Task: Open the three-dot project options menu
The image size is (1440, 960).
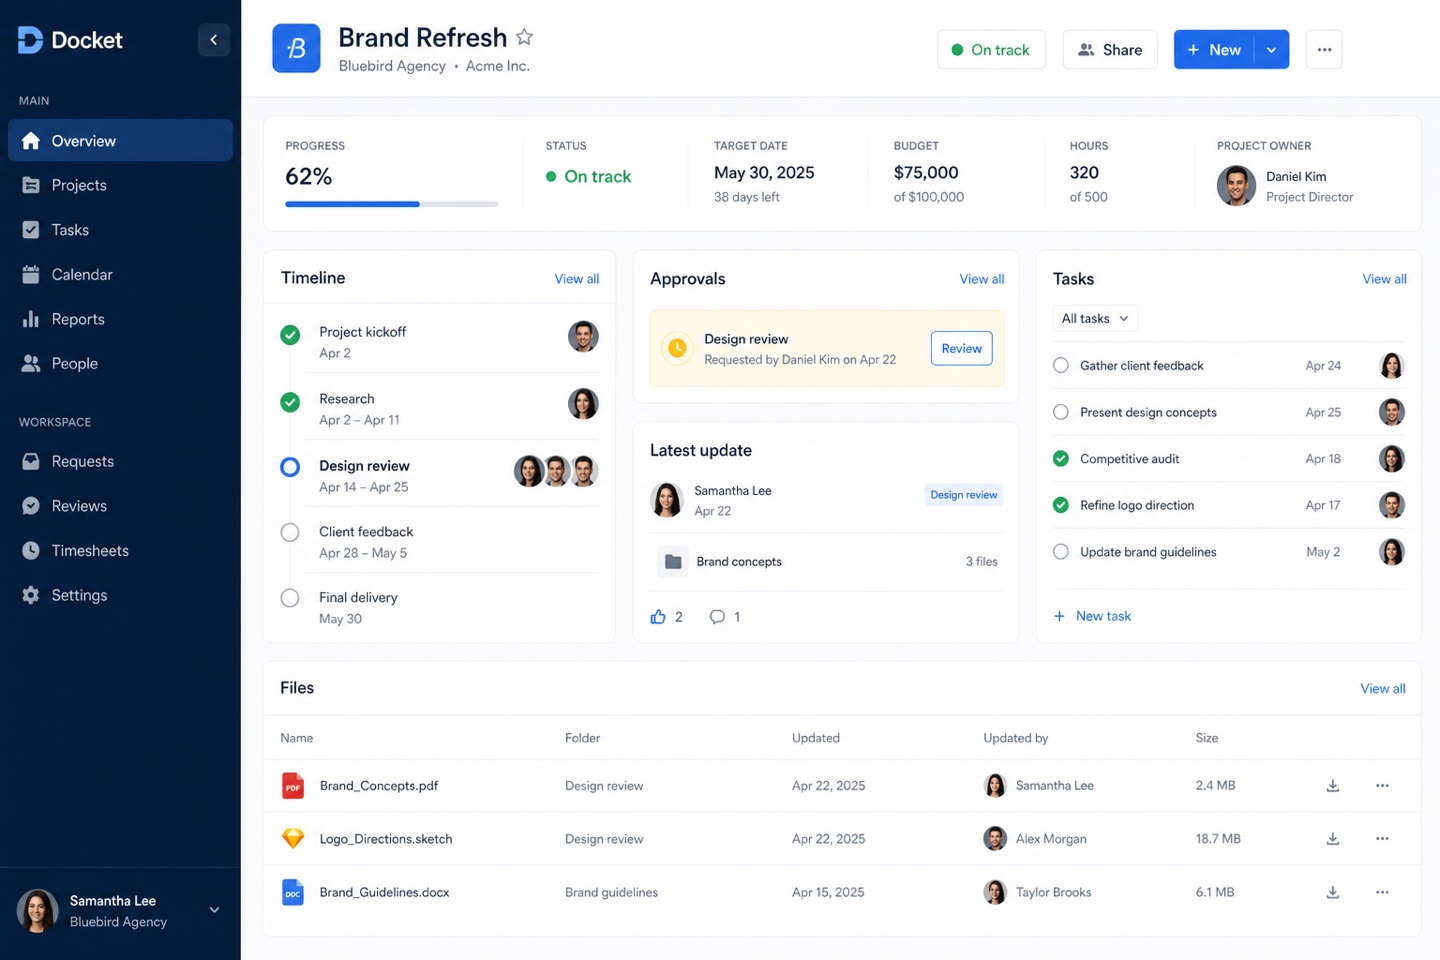Action: [x=1324, y=49]
